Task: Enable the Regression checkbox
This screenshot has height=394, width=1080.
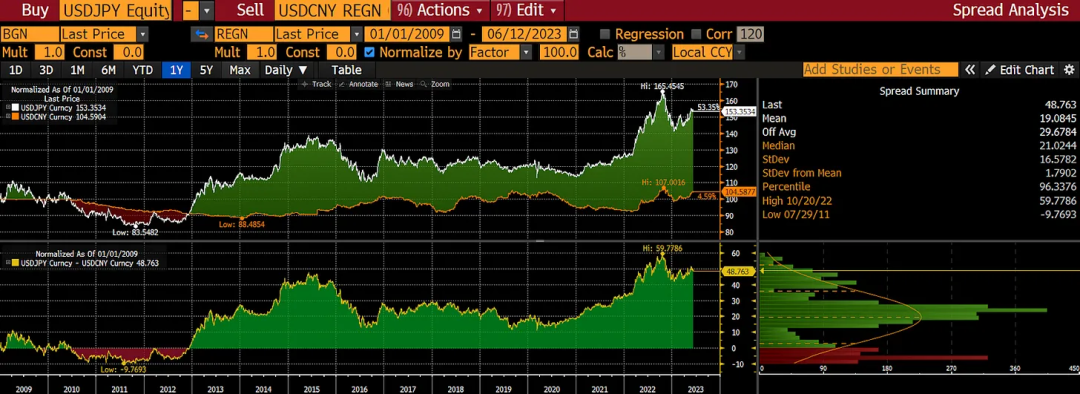Action: pos(605,34)
